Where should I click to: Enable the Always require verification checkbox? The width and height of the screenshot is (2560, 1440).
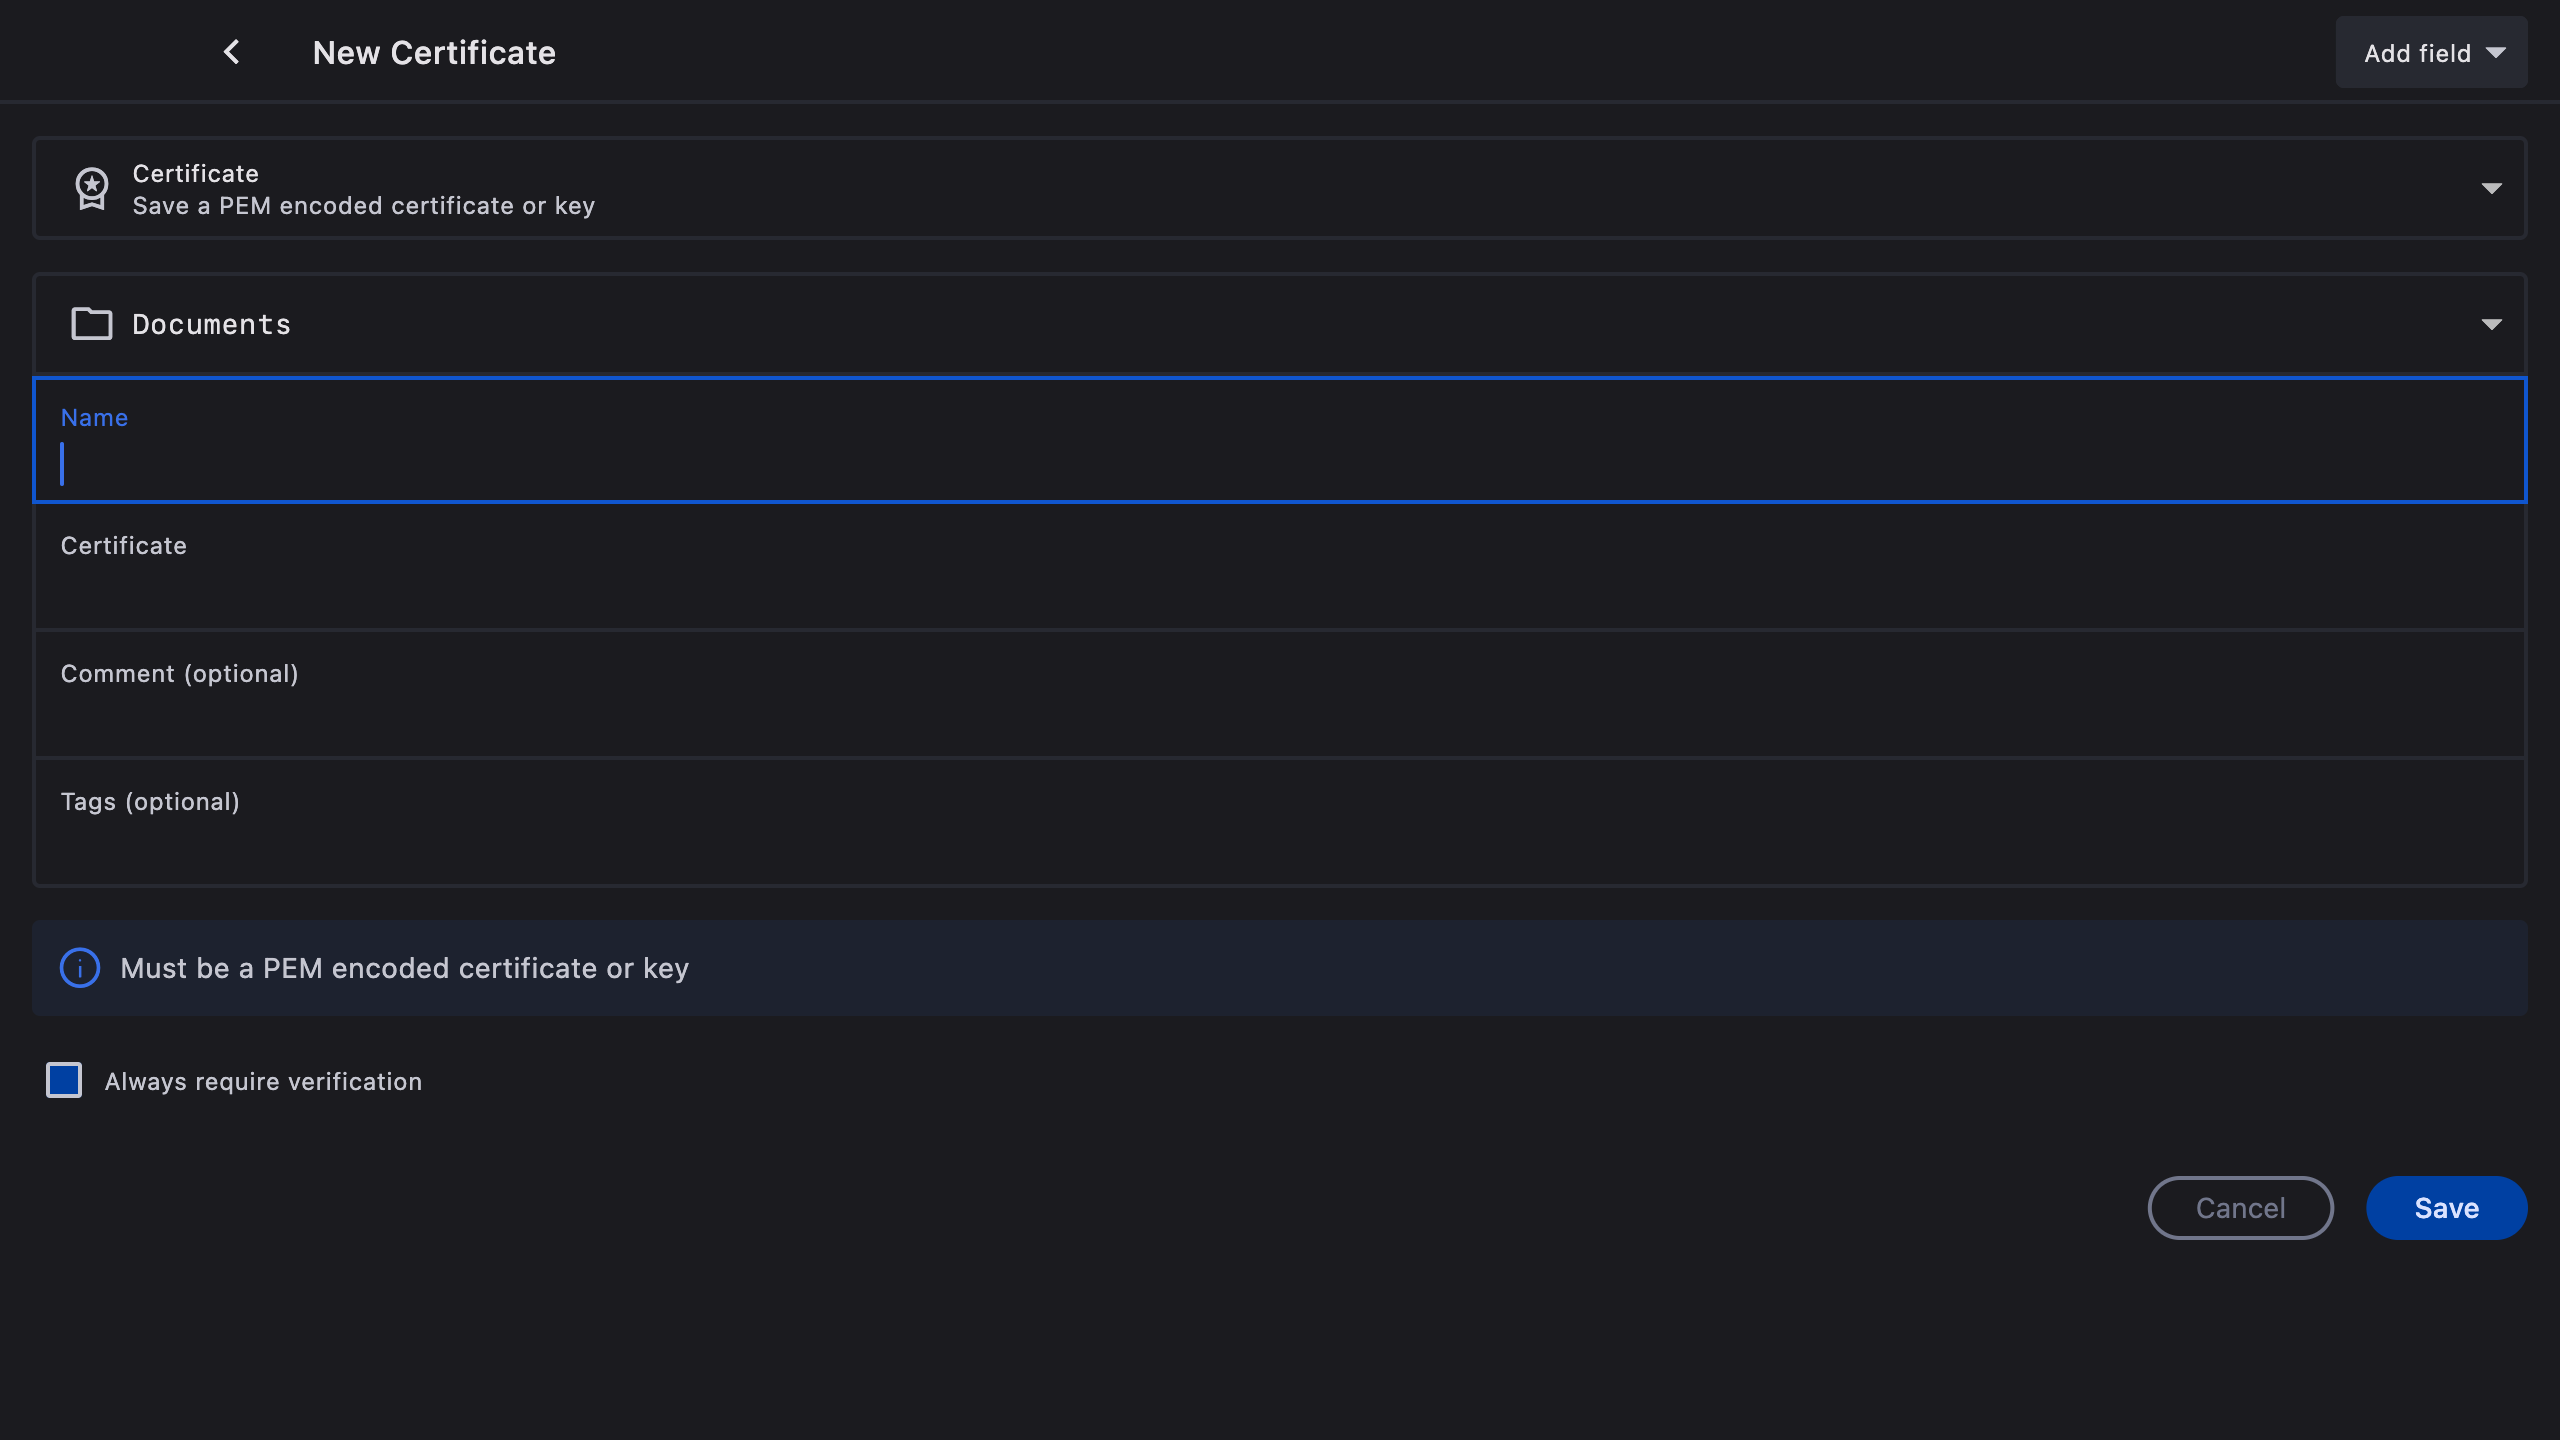click(64, 1080)
